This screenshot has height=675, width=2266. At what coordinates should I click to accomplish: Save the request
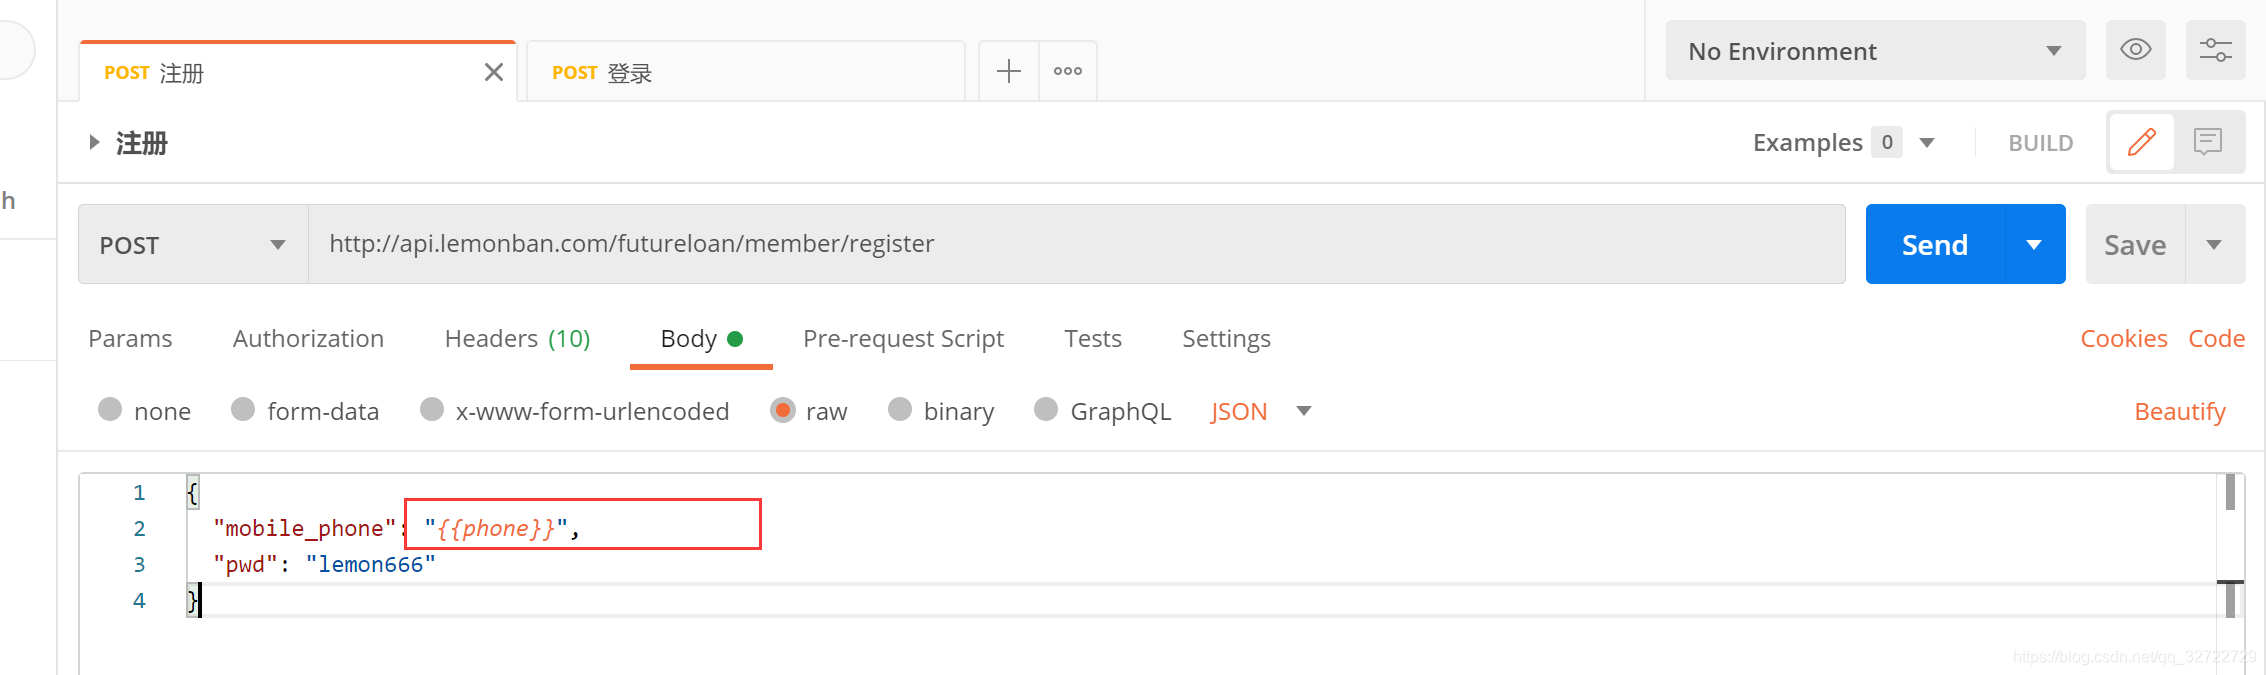[x=2135, y=245]
